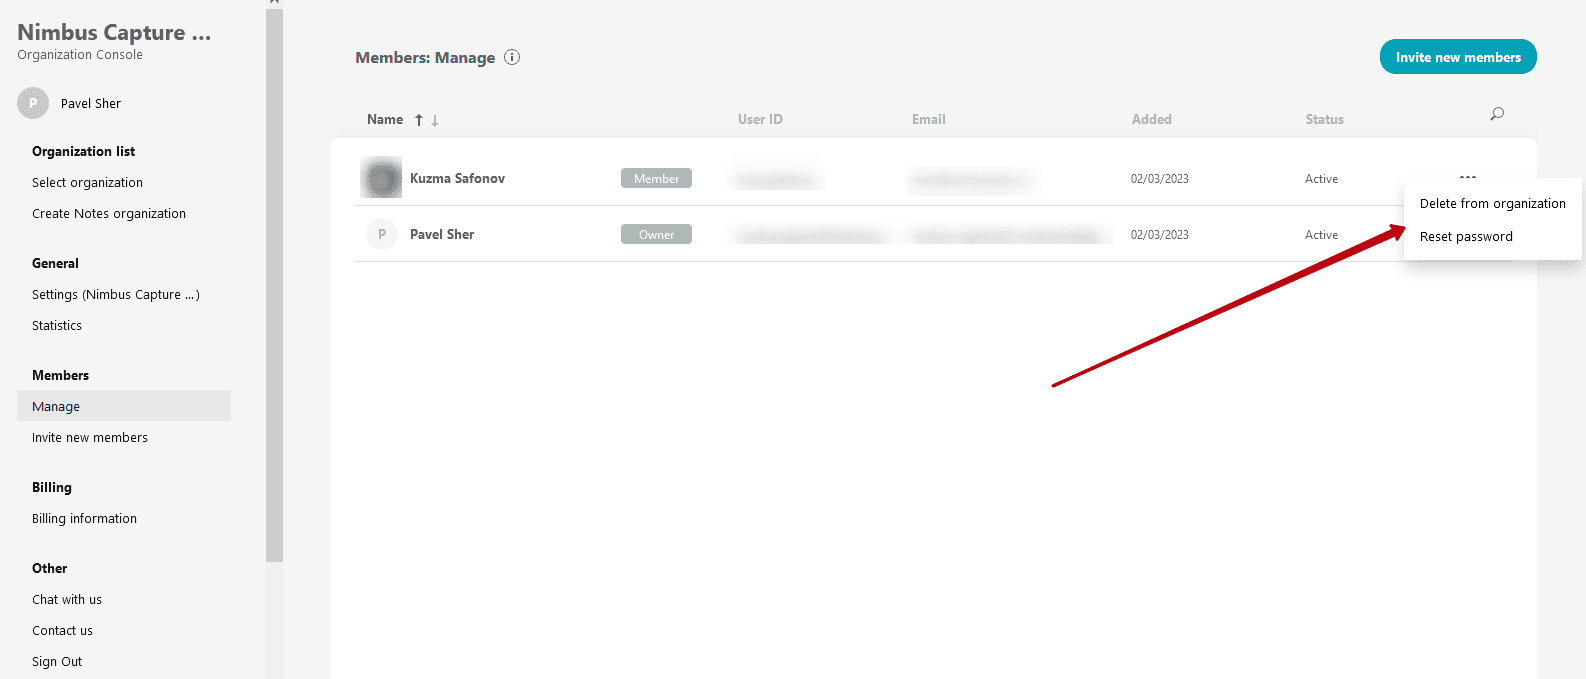Open Create Notes organization
The width and height of the screenshot is (1586, 679).
point(109,213)
